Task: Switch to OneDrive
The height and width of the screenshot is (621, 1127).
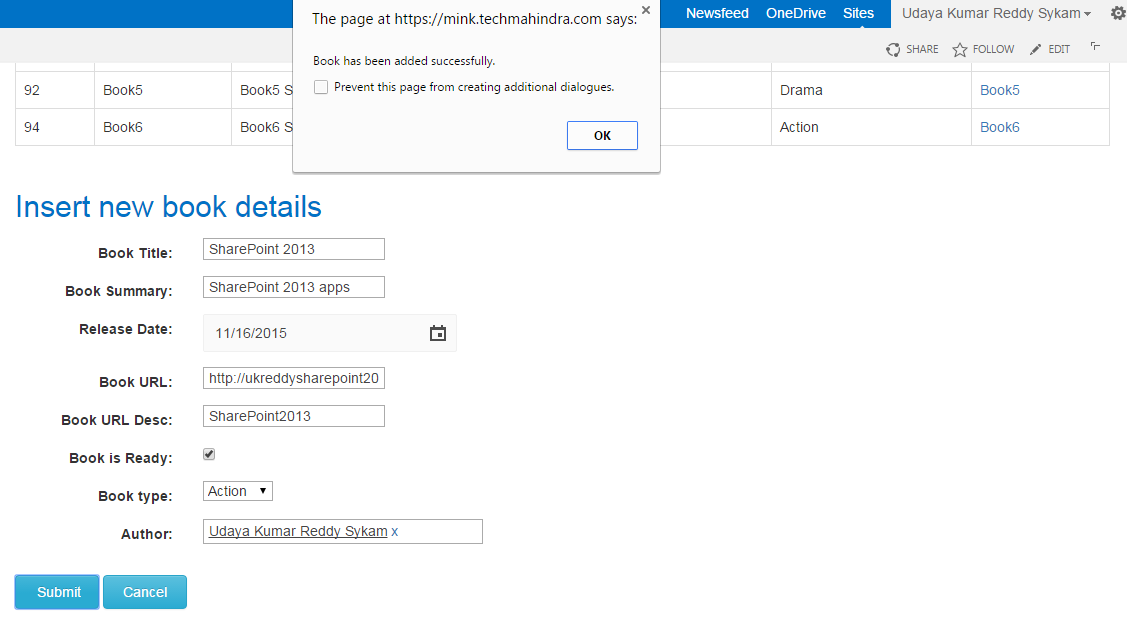Action: tap(796, 13)
